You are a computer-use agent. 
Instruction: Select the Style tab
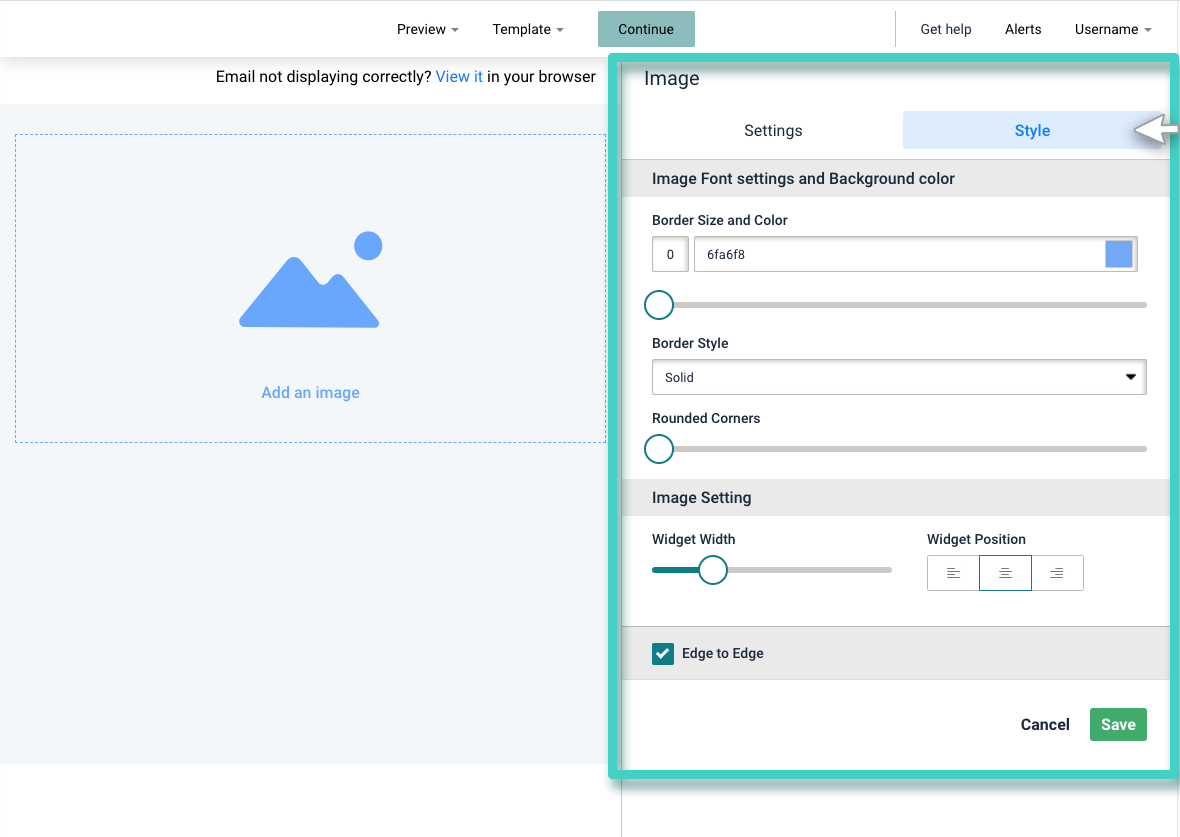point(1032,130)
